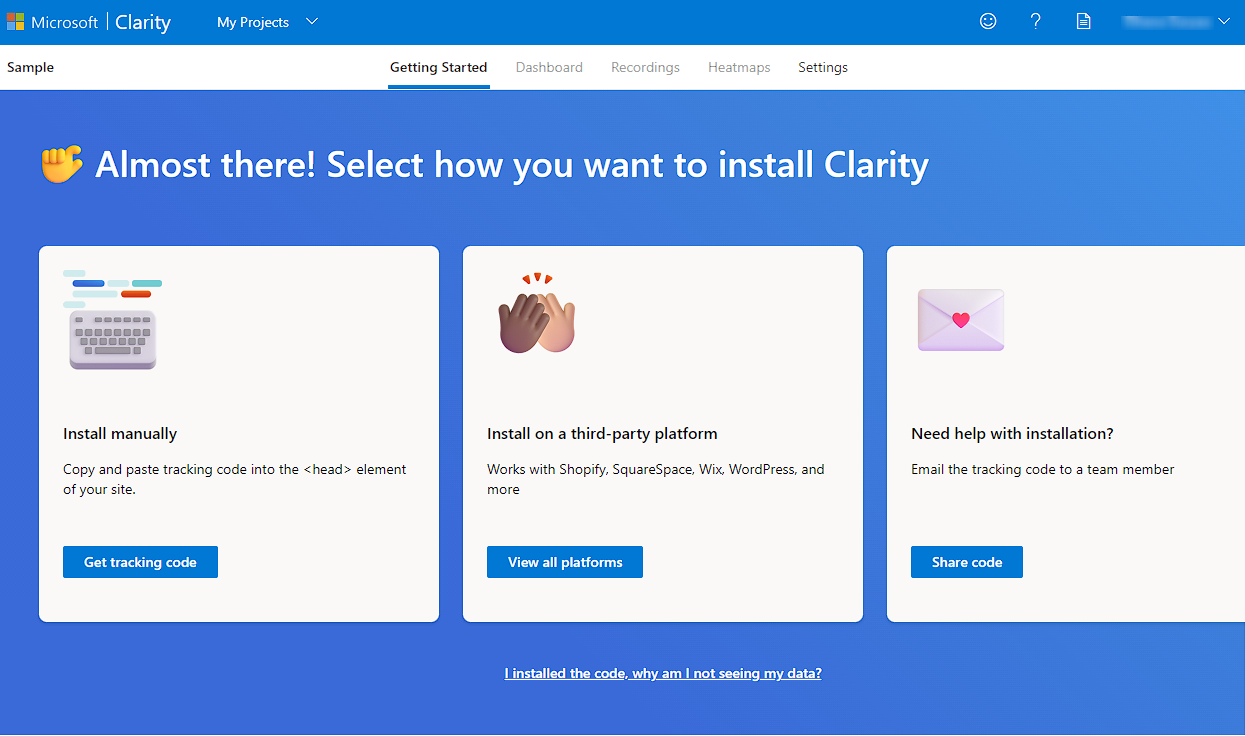Click the 'Email the tracking code' description
1245x736 pixels.
point(1043,469)
